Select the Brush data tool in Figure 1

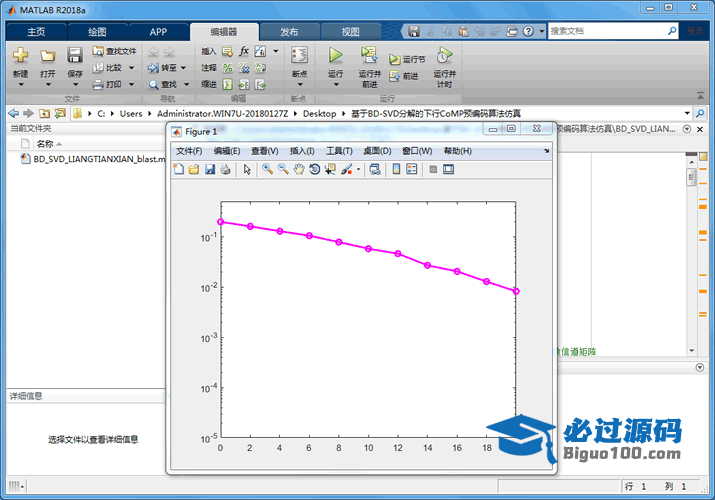tap(347, 170)
